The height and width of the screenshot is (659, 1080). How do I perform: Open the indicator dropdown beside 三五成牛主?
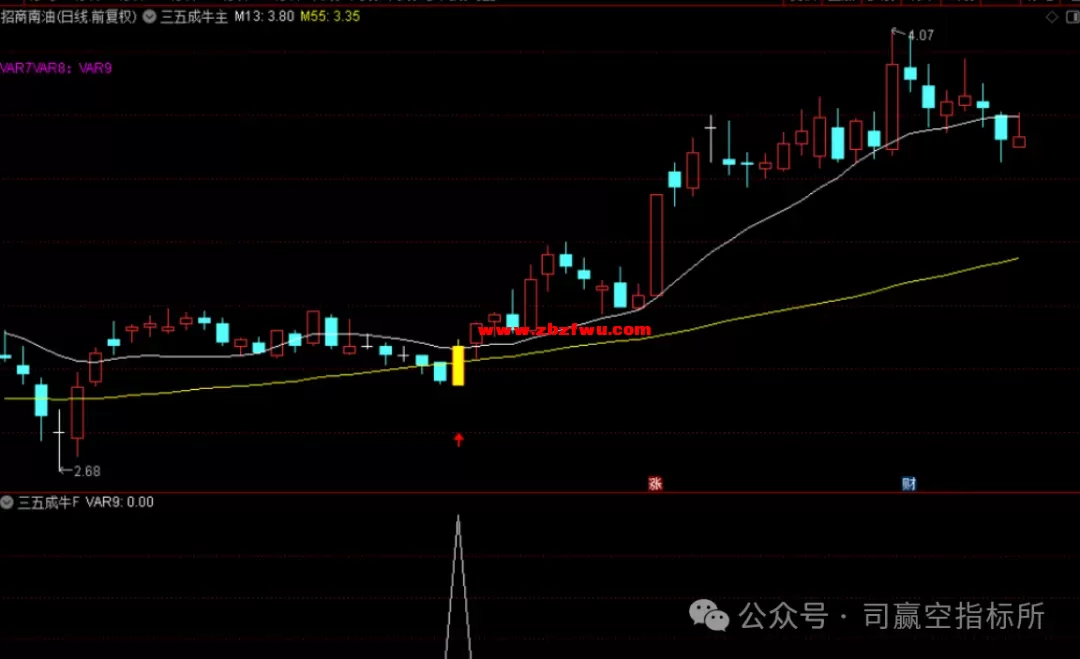click(149, 17)
